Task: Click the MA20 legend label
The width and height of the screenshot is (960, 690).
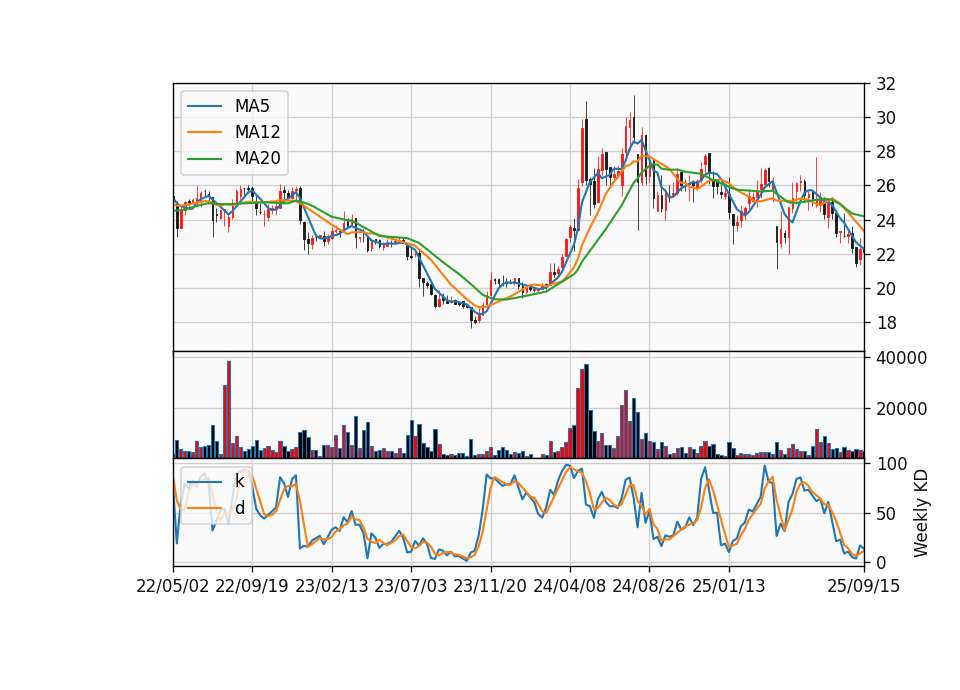Action: [257, 159]
